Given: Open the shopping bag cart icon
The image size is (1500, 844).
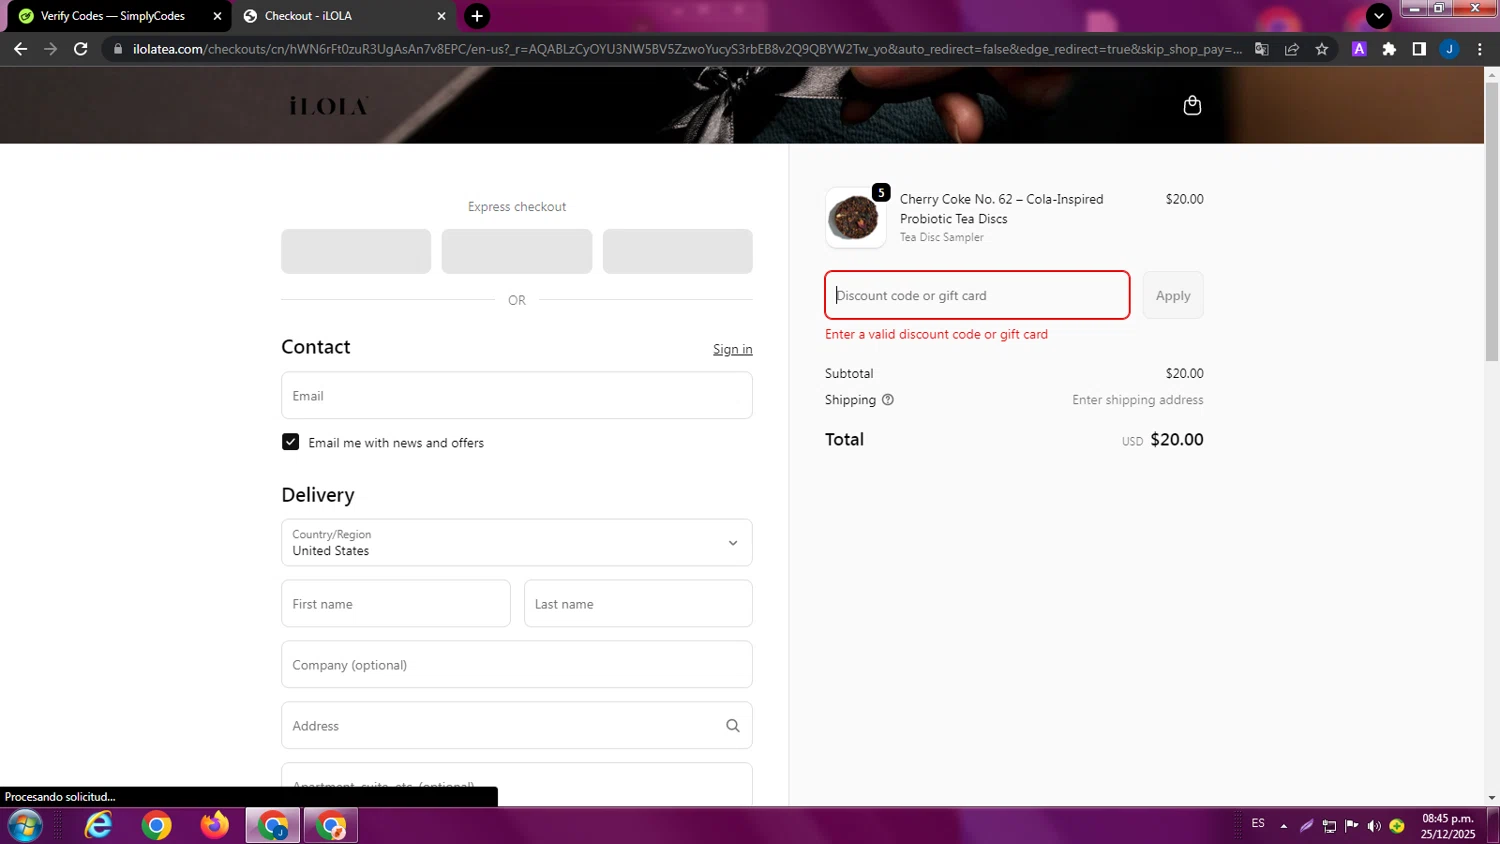Looking at the screenshot, I should (x=1192, y=105).
